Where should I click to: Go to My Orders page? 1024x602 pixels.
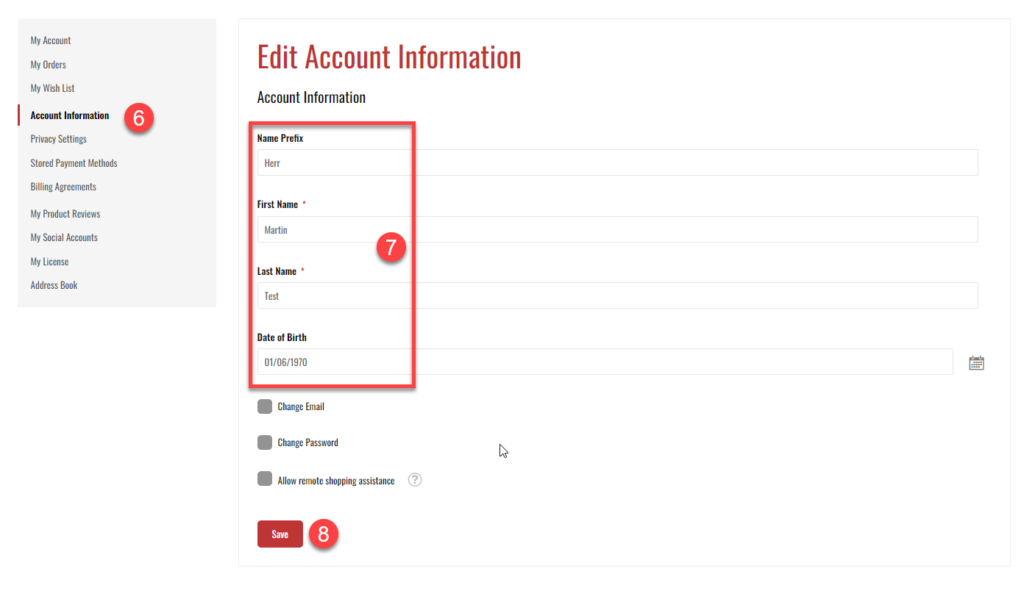(48, 65)
